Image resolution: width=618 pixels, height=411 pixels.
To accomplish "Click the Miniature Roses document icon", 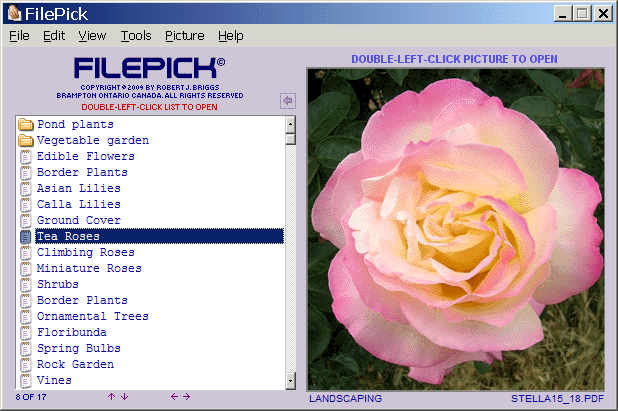I will [26, 268].
